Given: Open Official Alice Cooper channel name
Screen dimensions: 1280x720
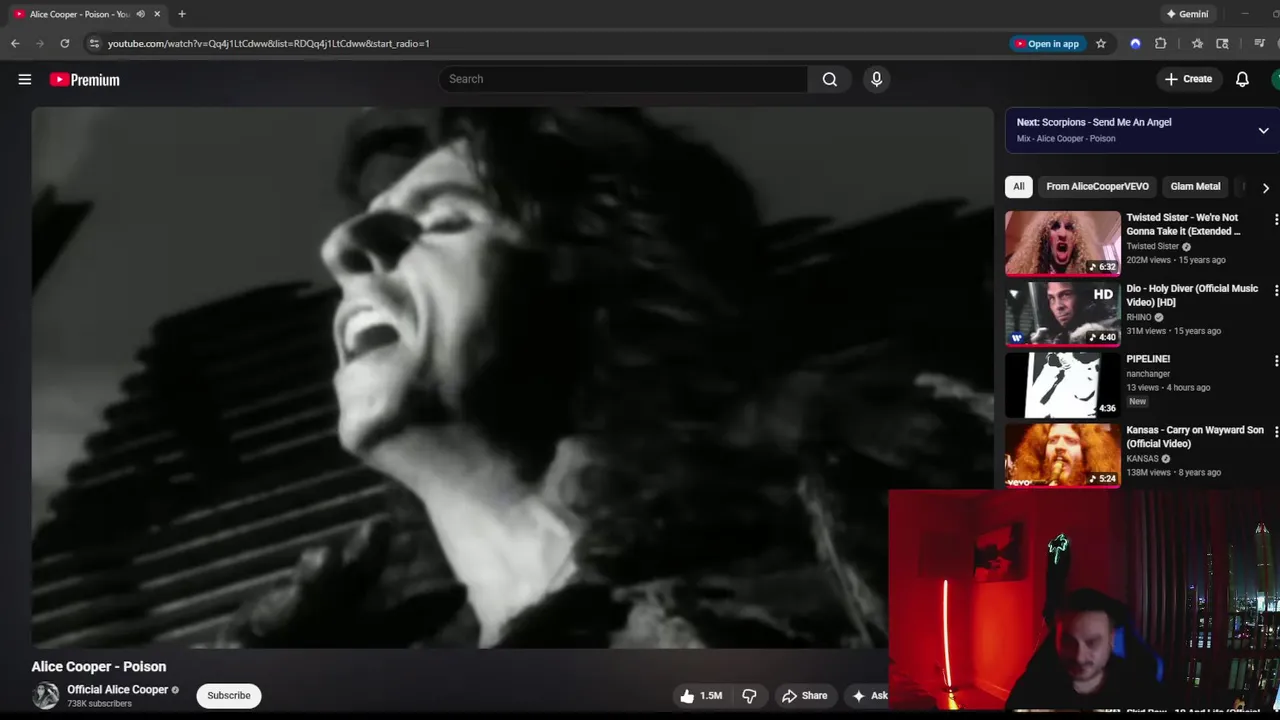Looking at the screenshot, I should pyautogui.click(x=117, y=690).
